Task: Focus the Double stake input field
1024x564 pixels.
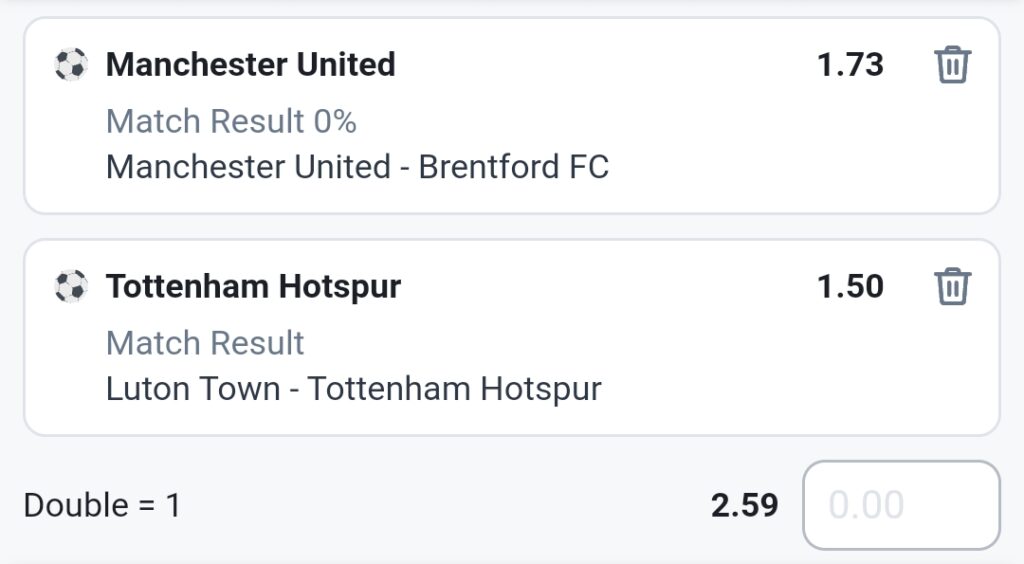Action: coord(901,505)
